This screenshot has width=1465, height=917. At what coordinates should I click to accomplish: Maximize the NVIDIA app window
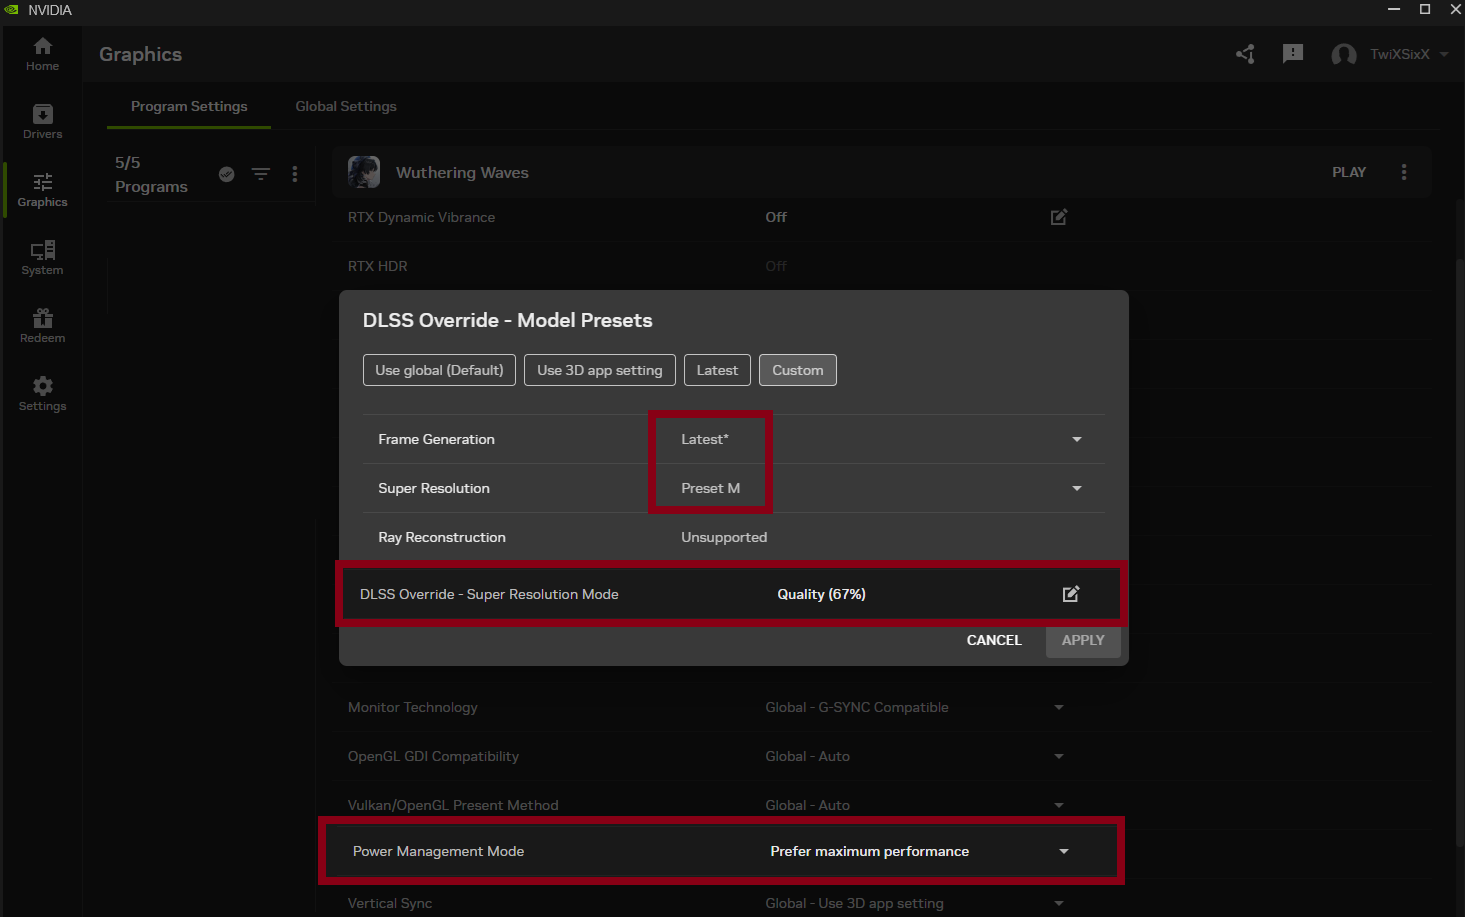1425,10
